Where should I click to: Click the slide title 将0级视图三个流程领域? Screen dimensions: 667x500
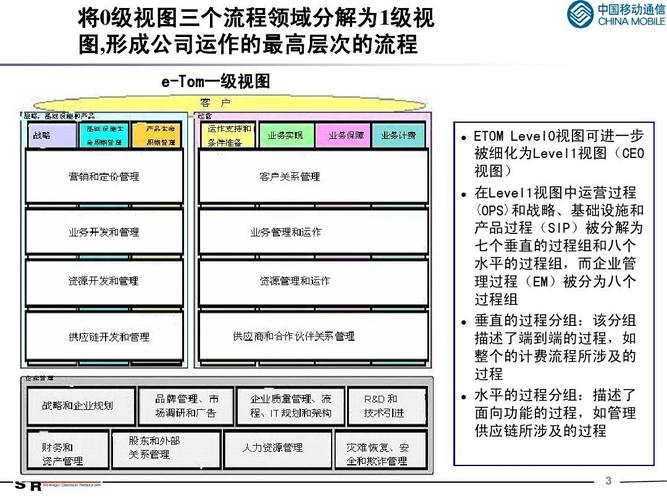click(256, 31)
